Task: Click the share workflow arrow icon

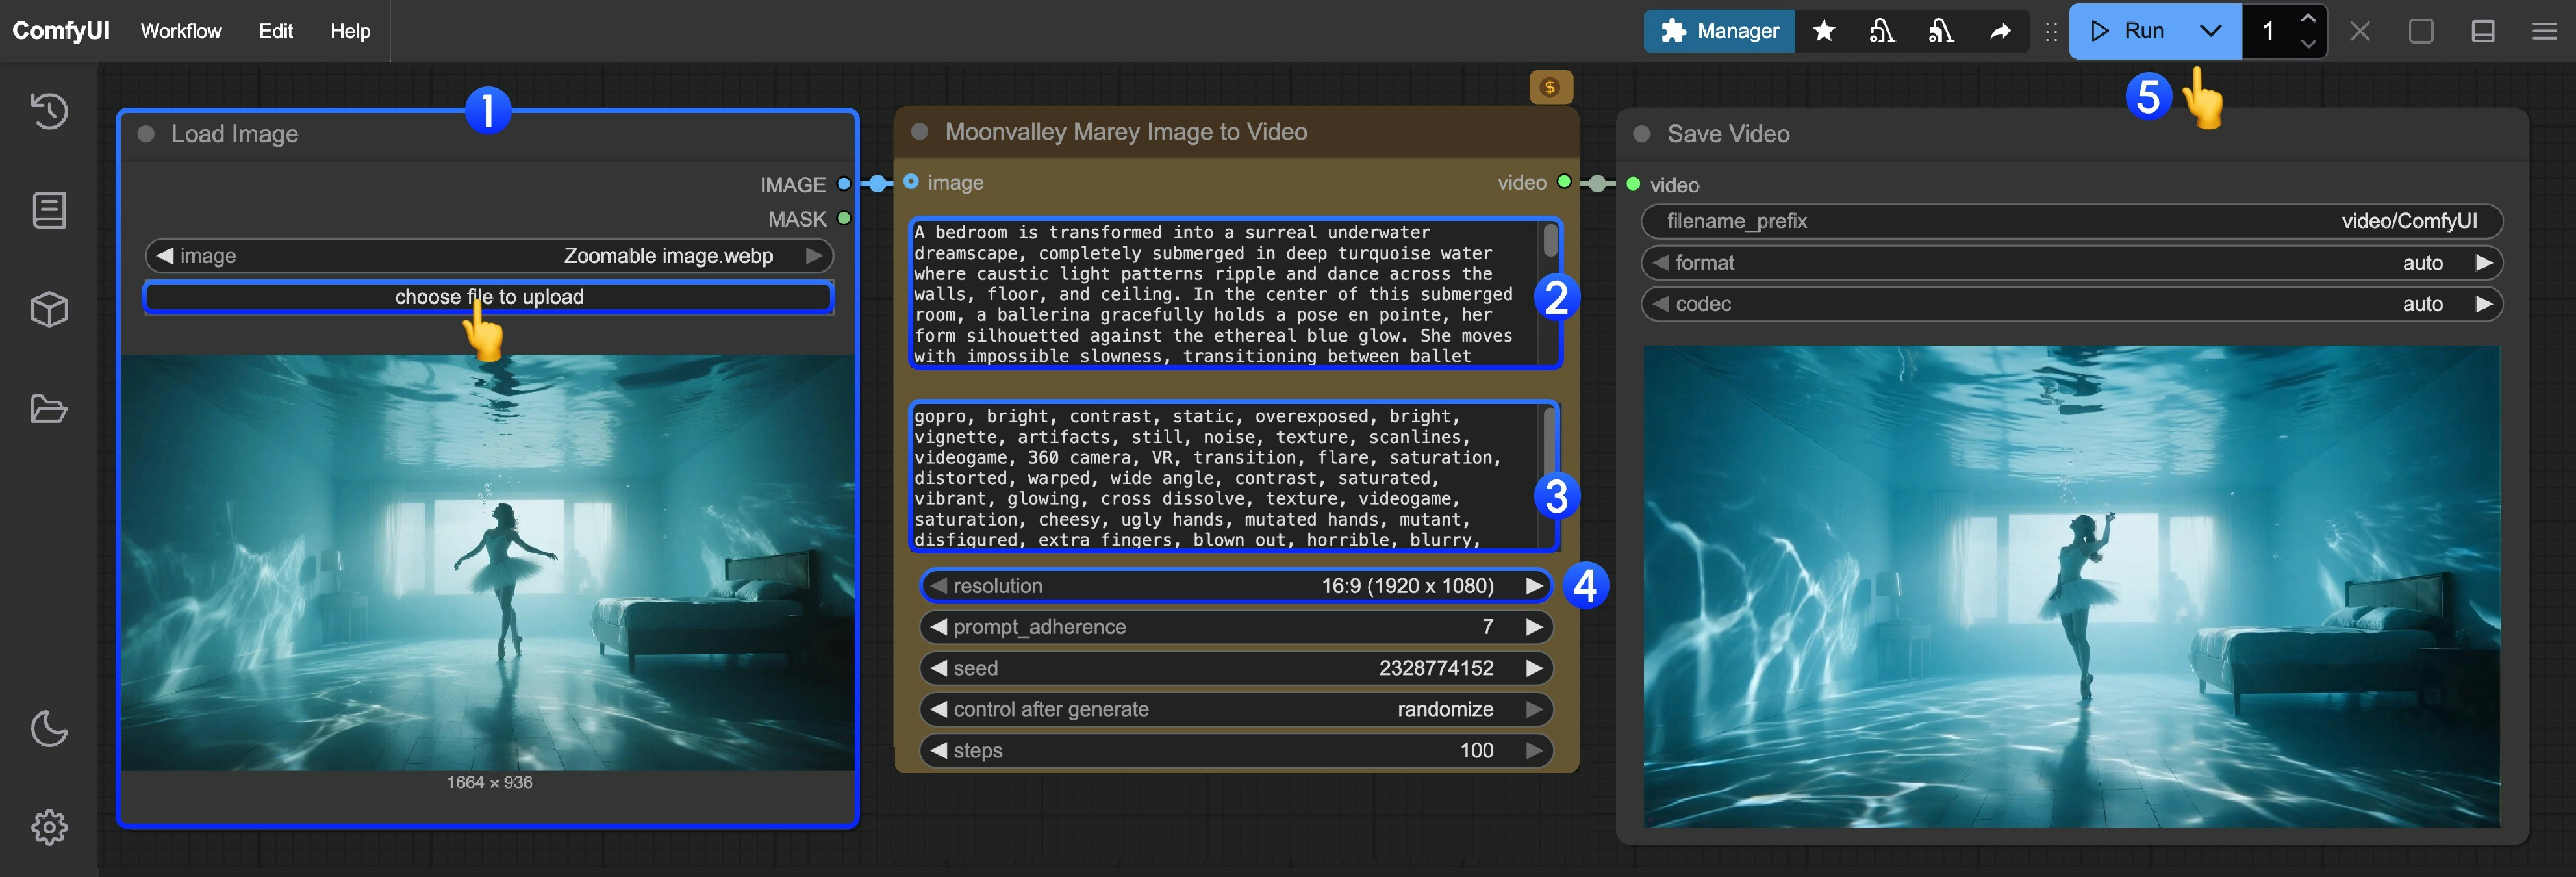Action: [x=2000, y=31]
